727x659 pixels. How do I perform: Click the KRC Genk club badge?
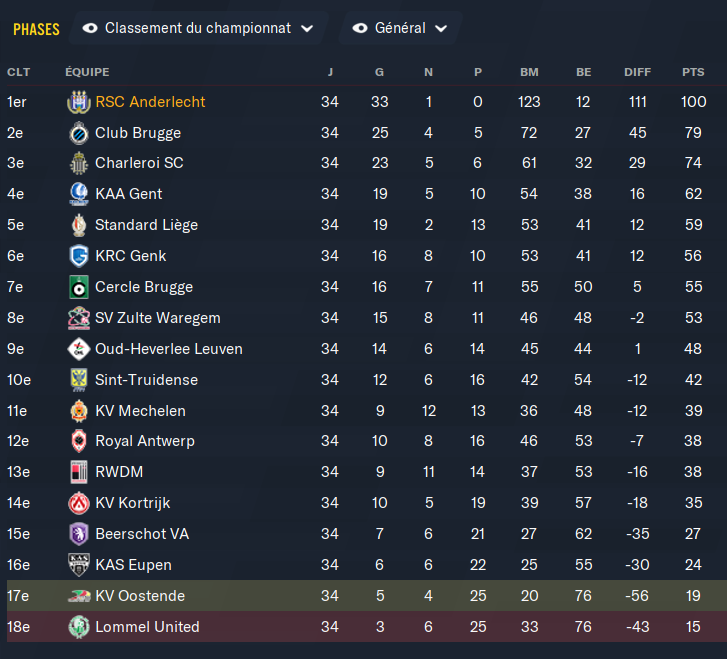(78, 256)
